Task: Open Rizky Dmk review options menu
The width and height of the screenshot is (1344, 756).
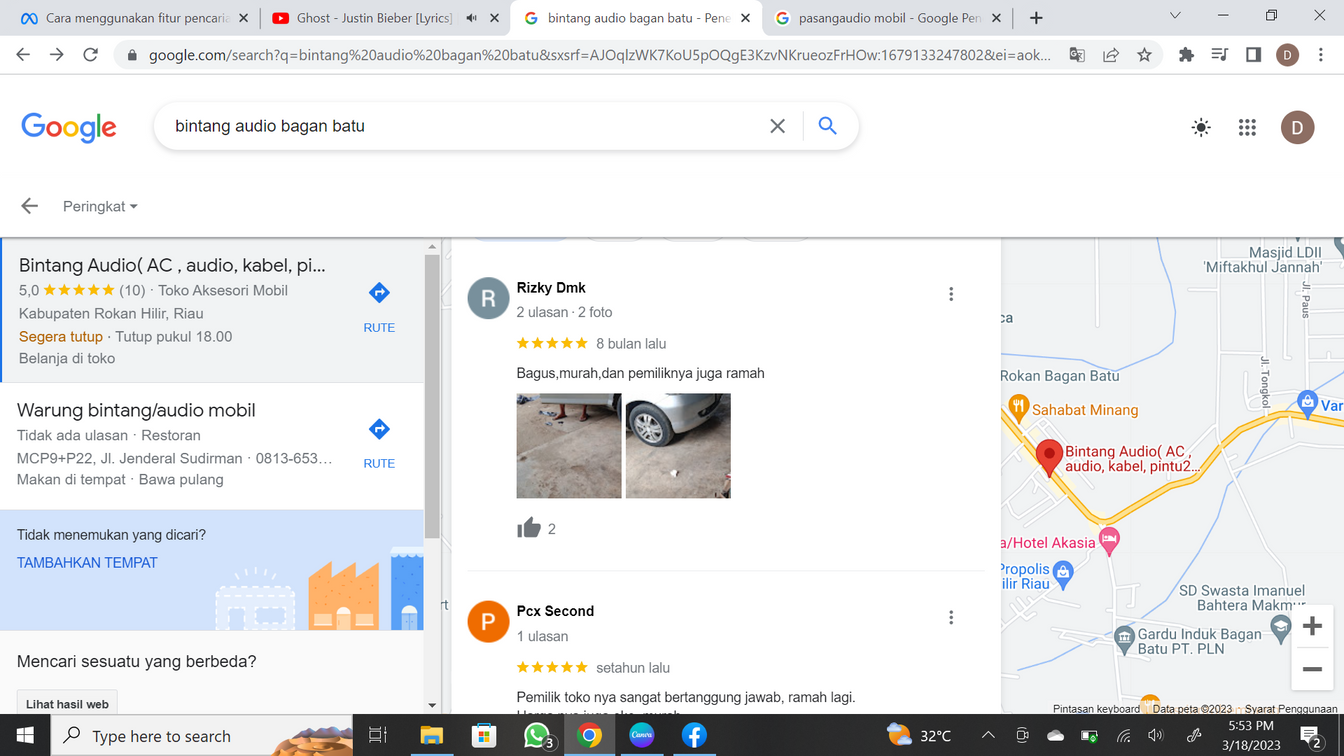Action: click(951, 294)
